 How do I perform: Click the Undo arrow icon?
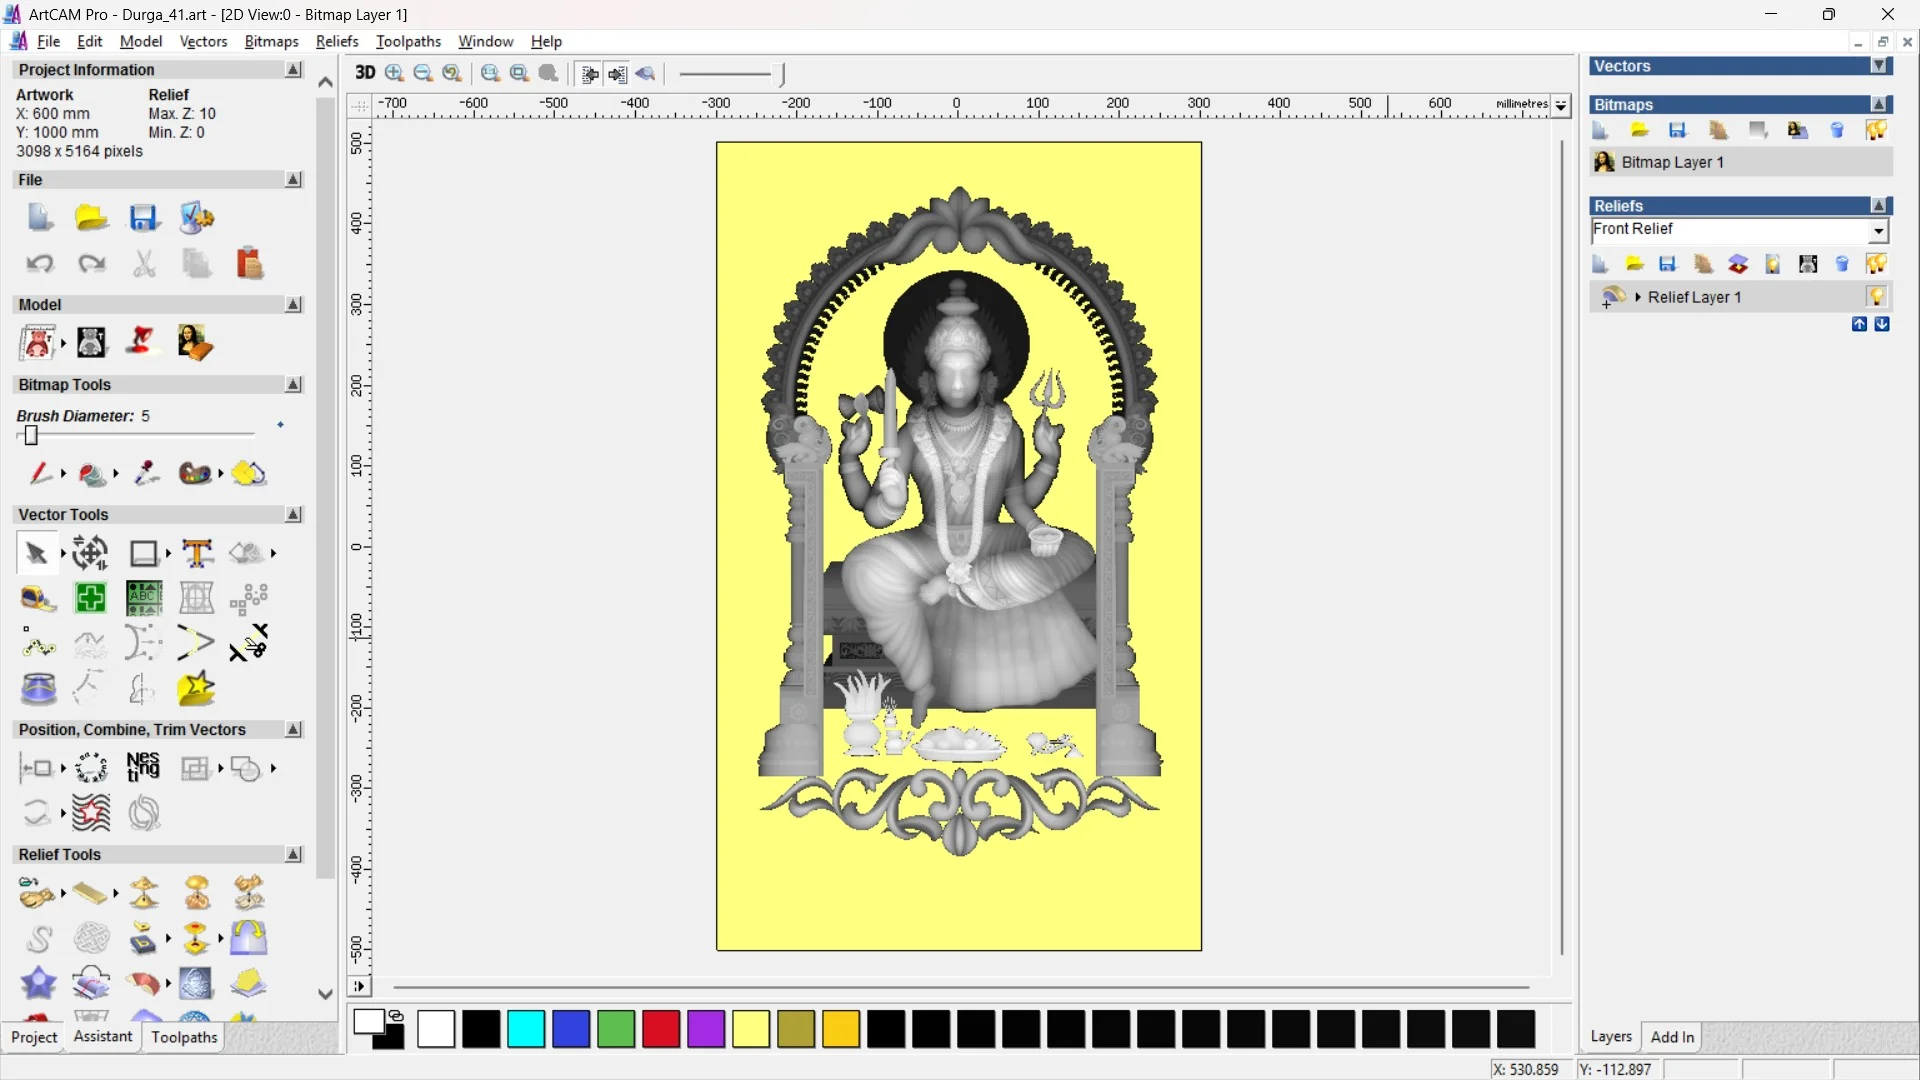39,263
